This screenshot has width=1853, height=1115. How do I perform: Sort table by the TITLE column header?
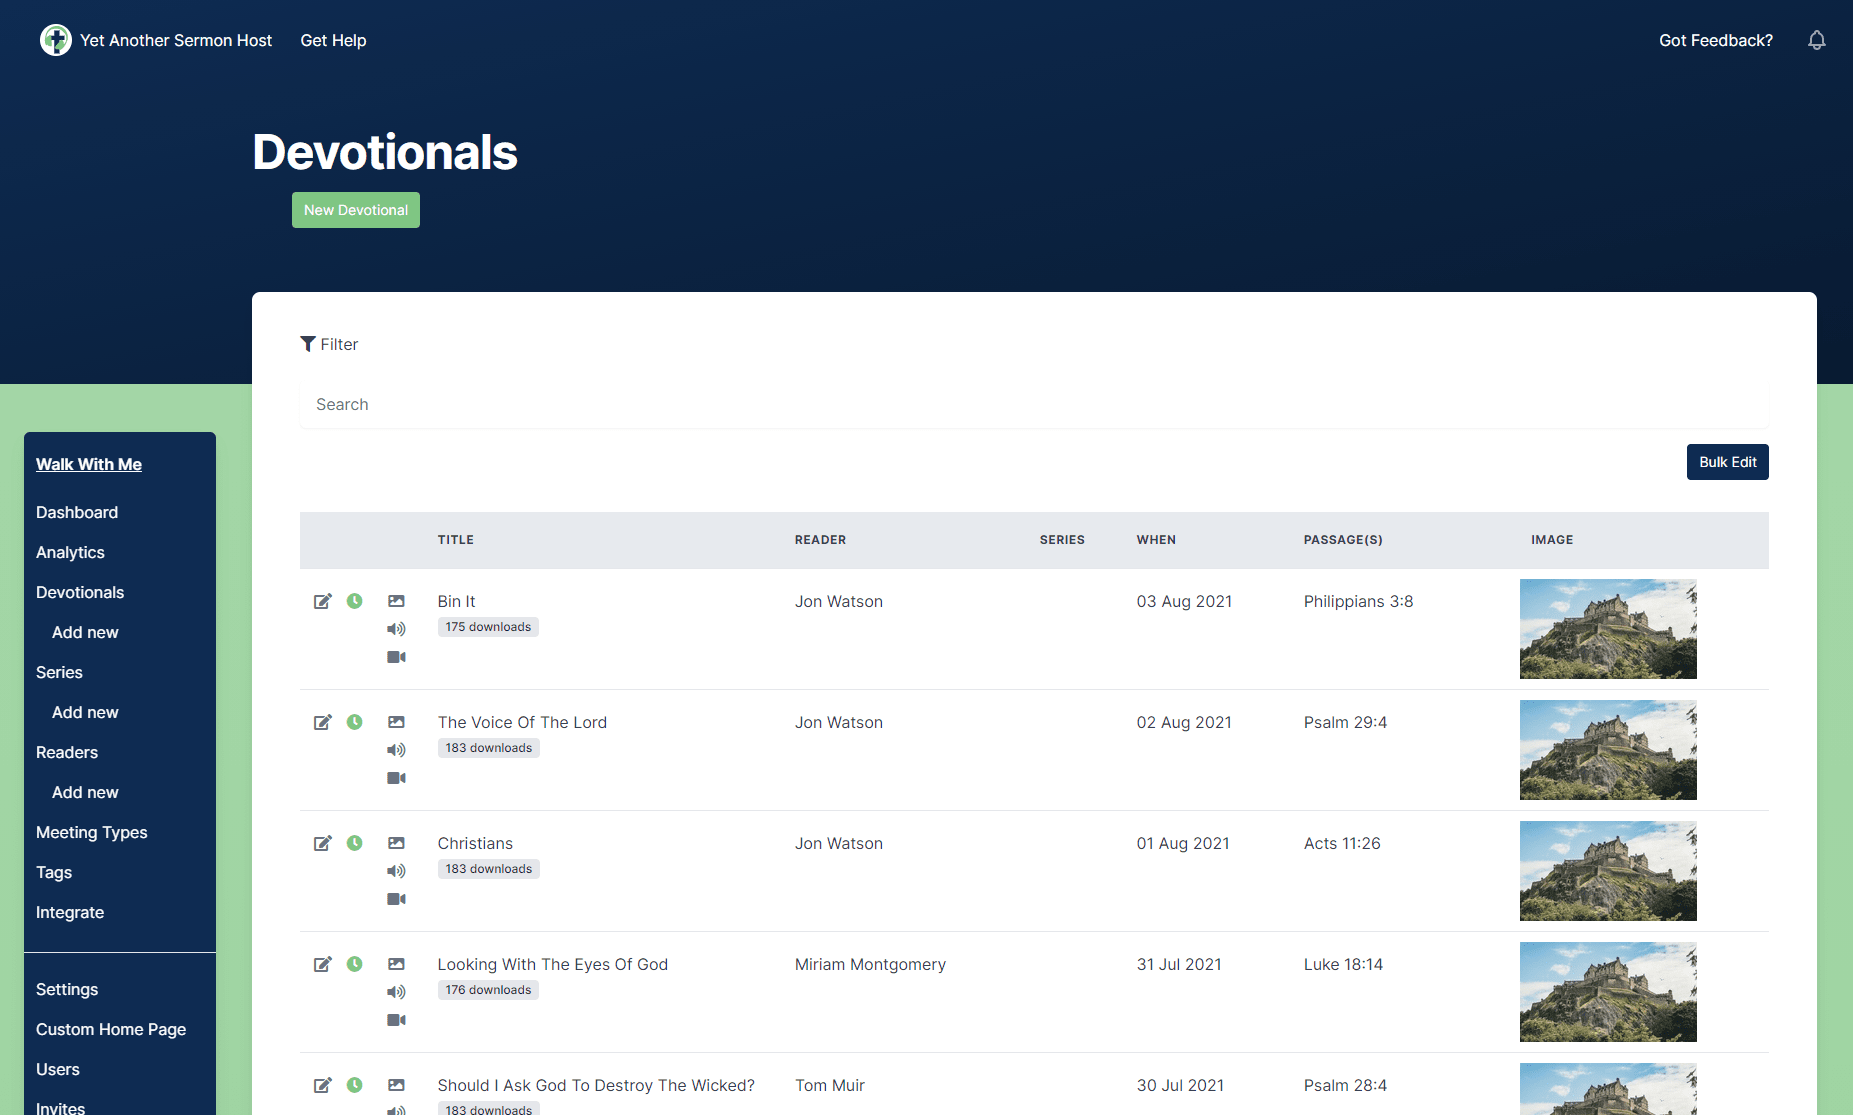coord(455,540)
